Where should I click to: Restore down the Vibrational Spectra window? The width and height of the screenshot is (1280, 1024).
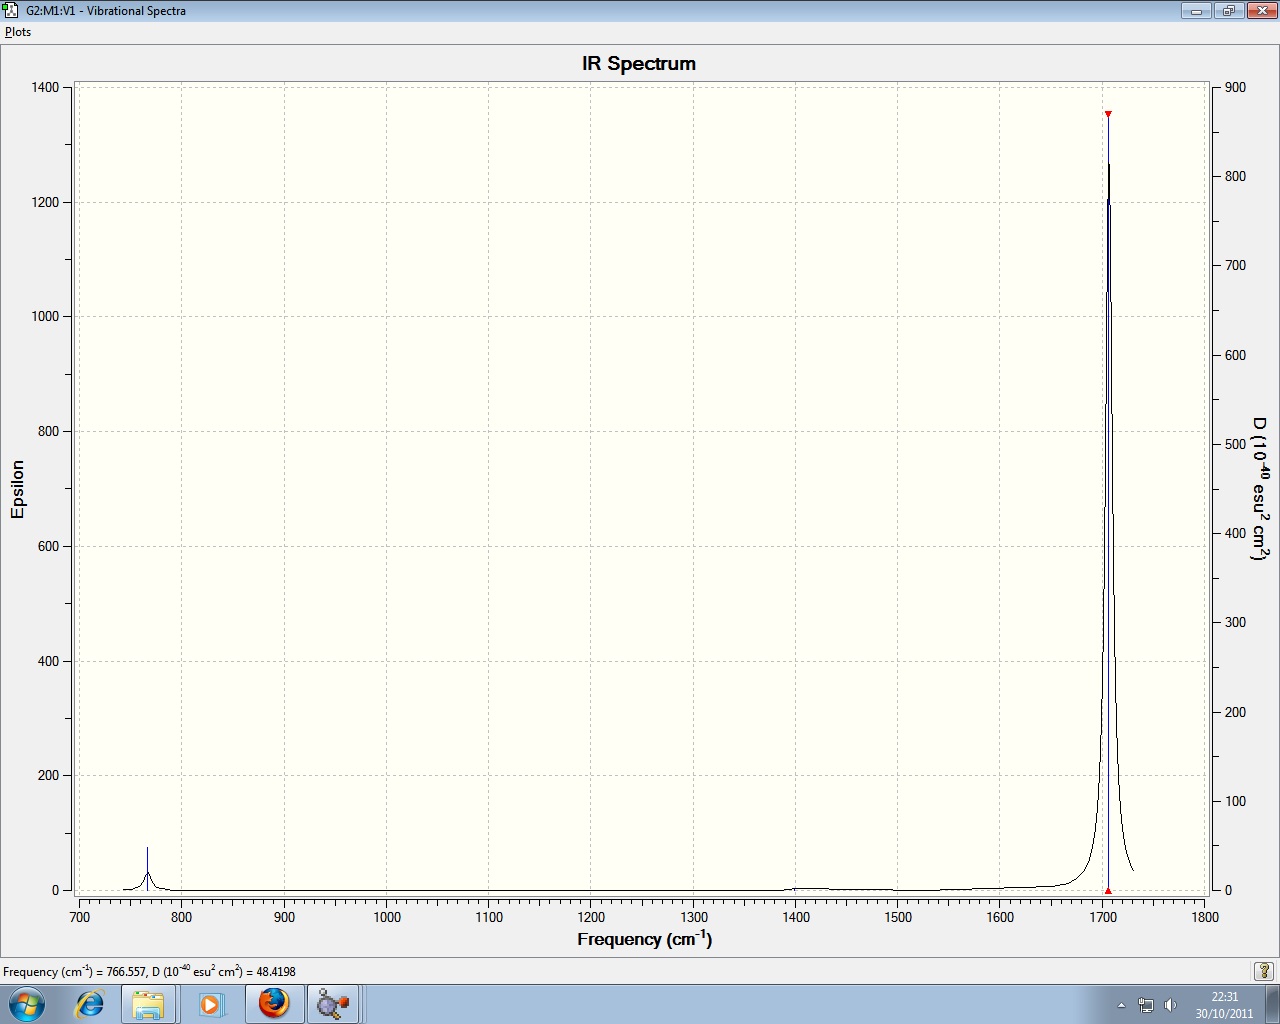[x=1228, y=11]
